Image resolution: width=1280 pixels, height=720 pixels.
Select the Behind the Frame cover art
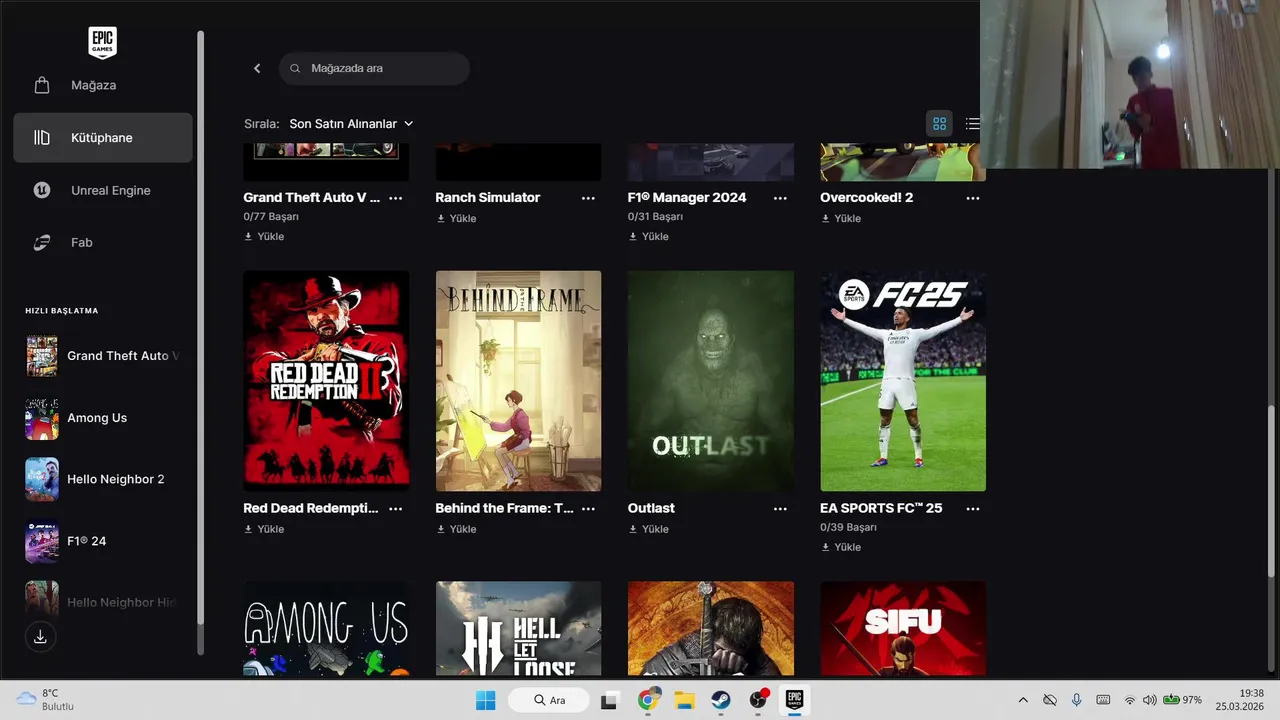[518, 381]
